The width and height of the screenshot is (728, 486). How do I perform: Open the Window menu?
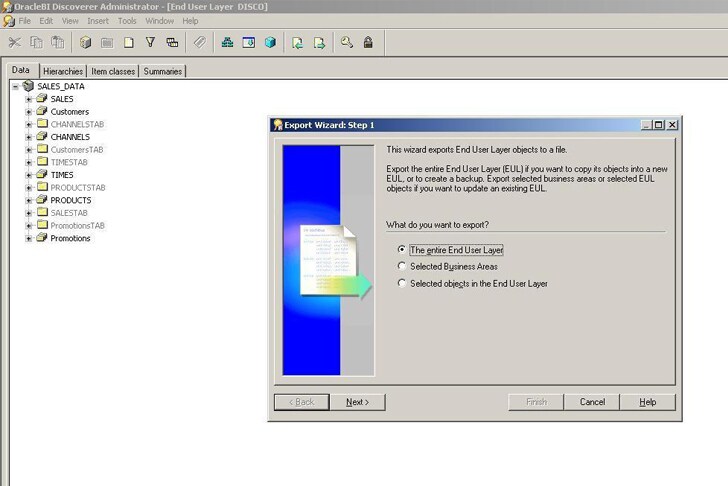[x=160, y=21]
